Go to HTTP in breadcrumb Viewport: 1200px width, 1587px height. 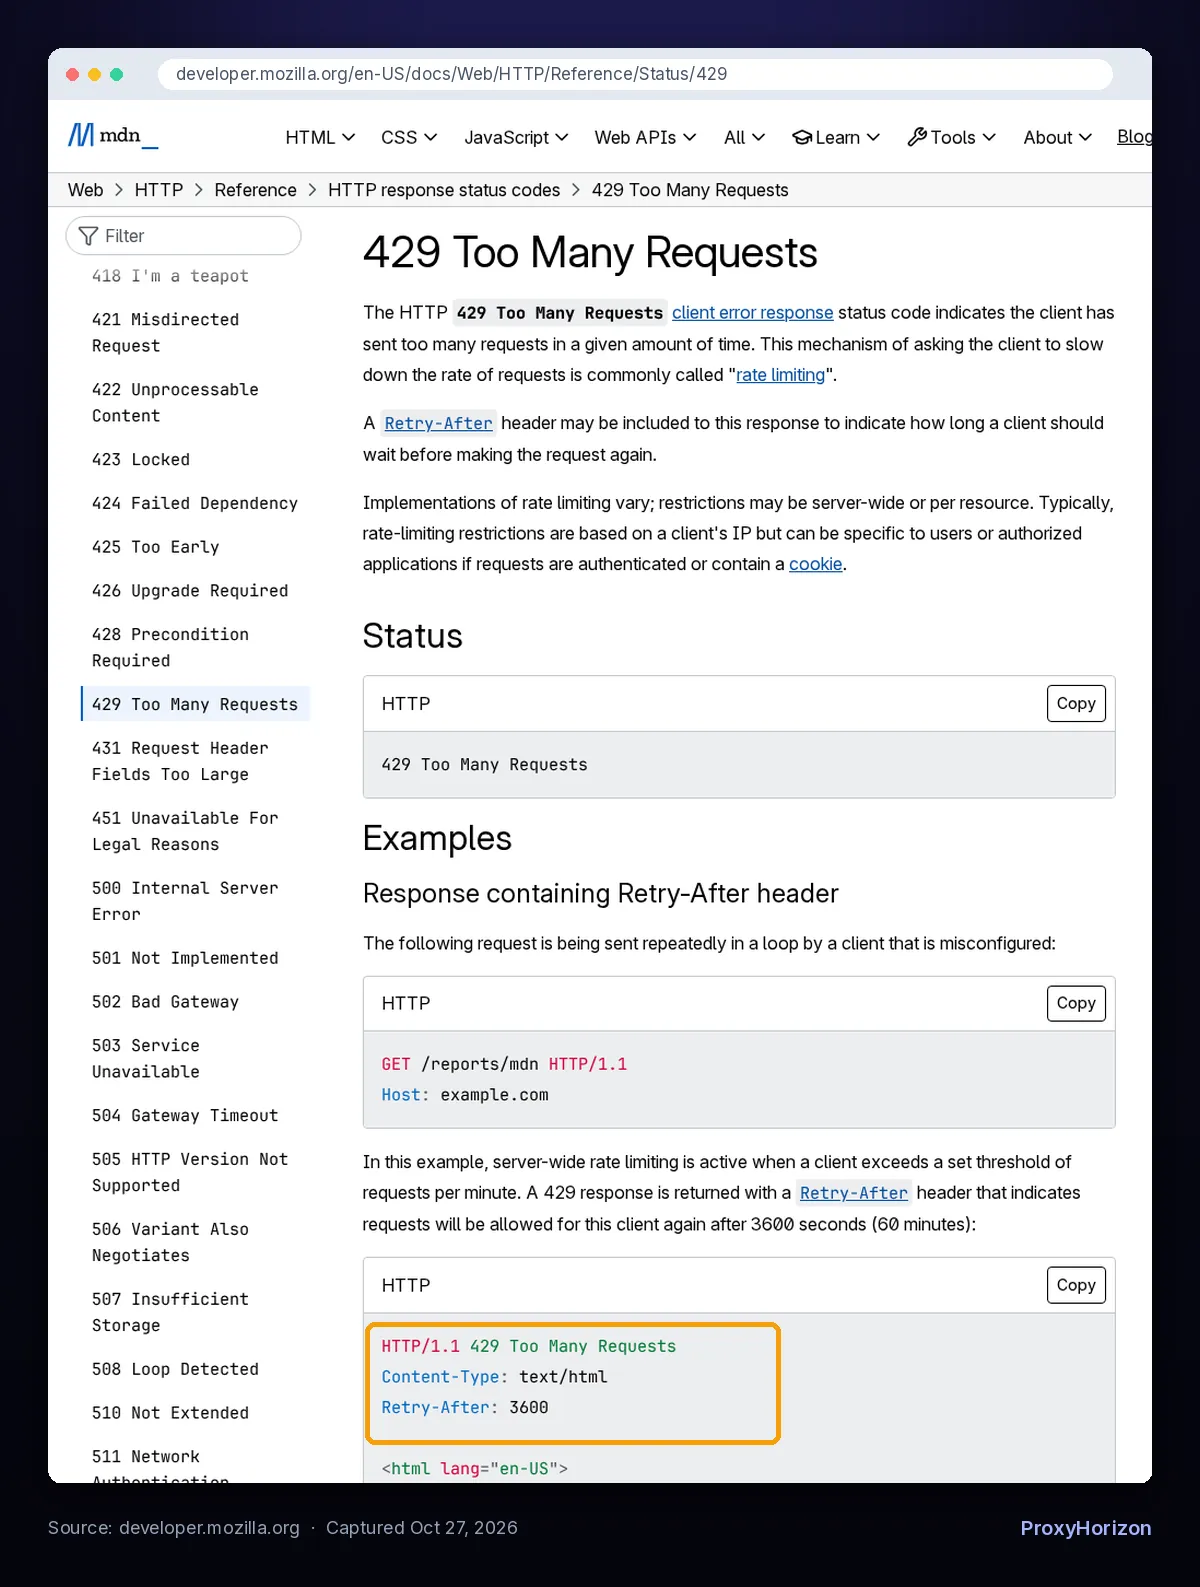point(159,190)
